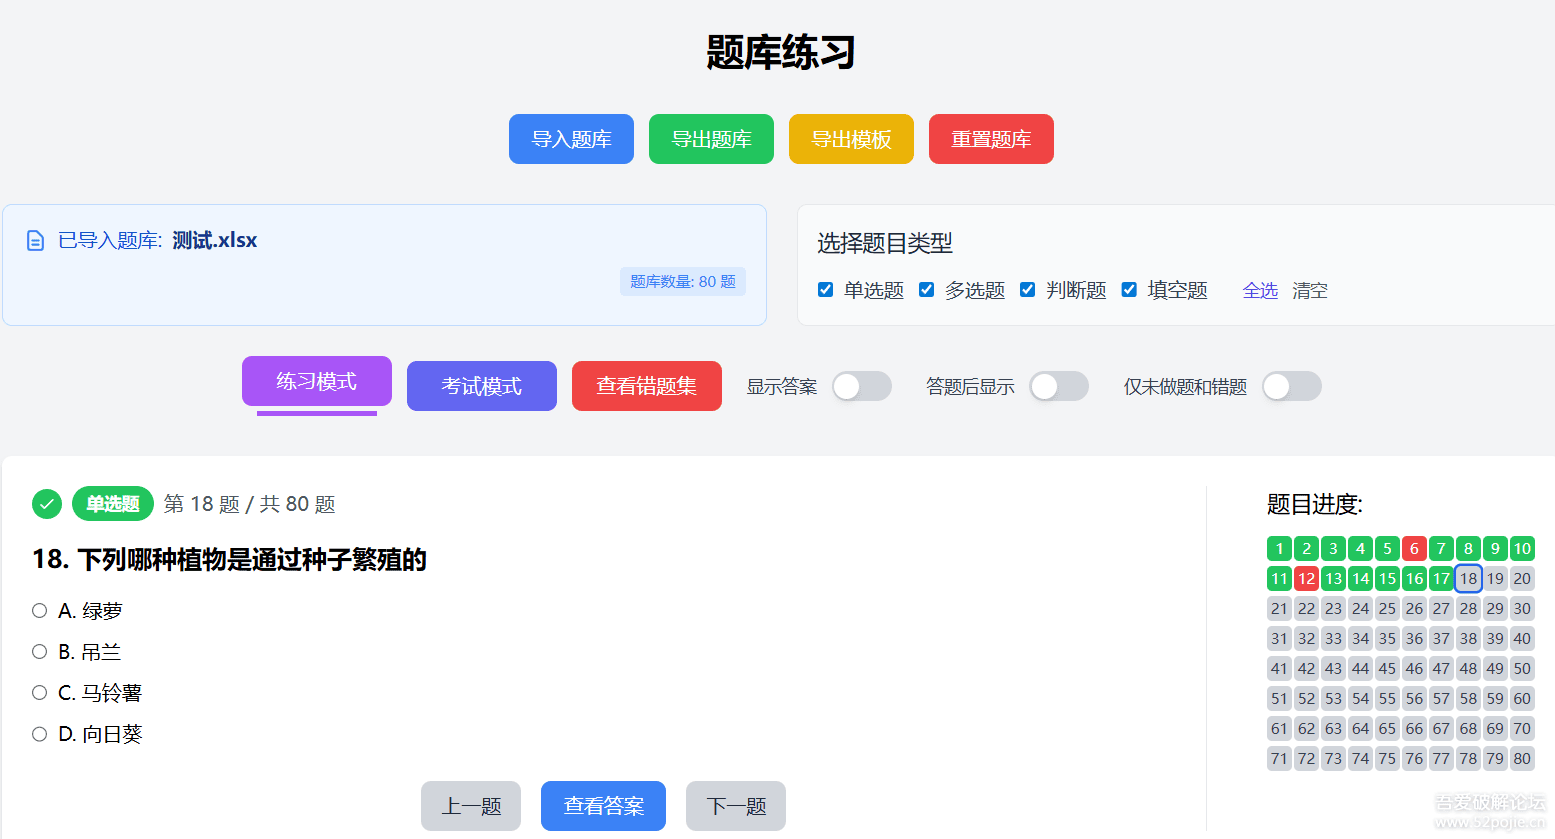Enable the 仅未做题和错题 toggle
This screenshot has width=1555, height=839.
pyautogui.click(x=1291, y=386)
